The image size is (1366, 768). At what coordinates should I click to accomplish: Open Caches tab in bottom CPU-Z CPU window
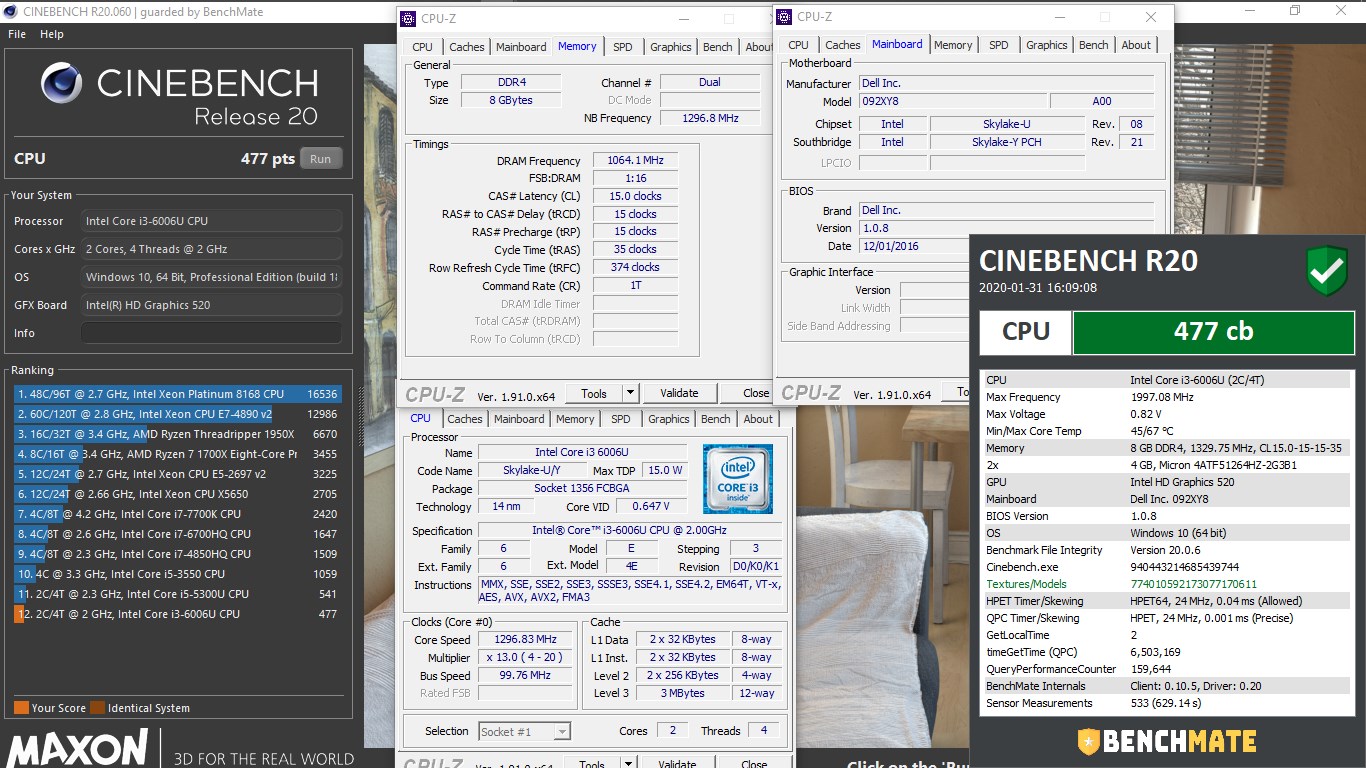tap(464, 419)
